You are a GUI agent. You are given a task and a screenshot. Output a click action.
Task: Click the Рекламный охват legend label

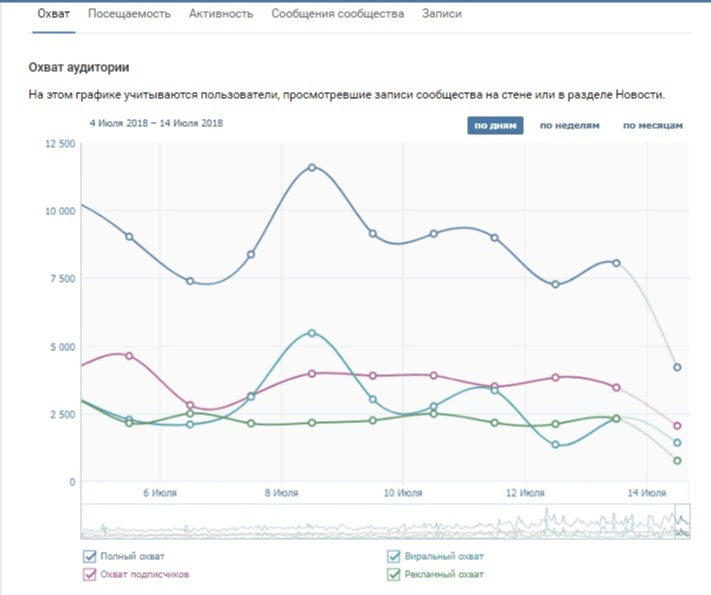[444, 575]
